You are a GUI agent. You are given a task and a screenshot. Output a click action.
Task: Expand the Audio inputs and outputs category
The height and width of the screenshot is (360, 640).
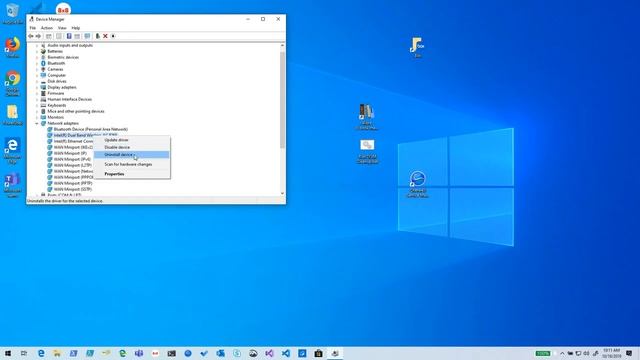[37, 45]
